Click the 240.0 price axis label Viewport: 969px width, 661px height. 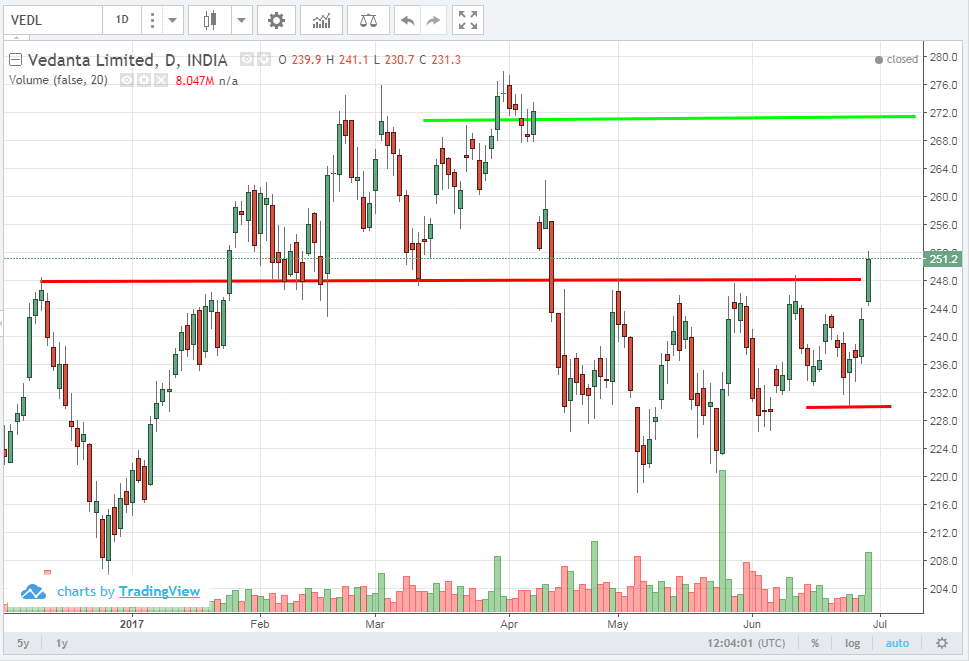coord(943,337)
